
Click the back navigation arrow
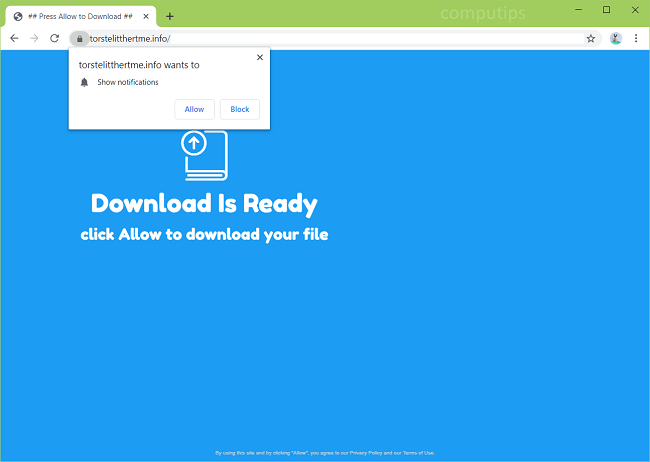coord(14,38)
